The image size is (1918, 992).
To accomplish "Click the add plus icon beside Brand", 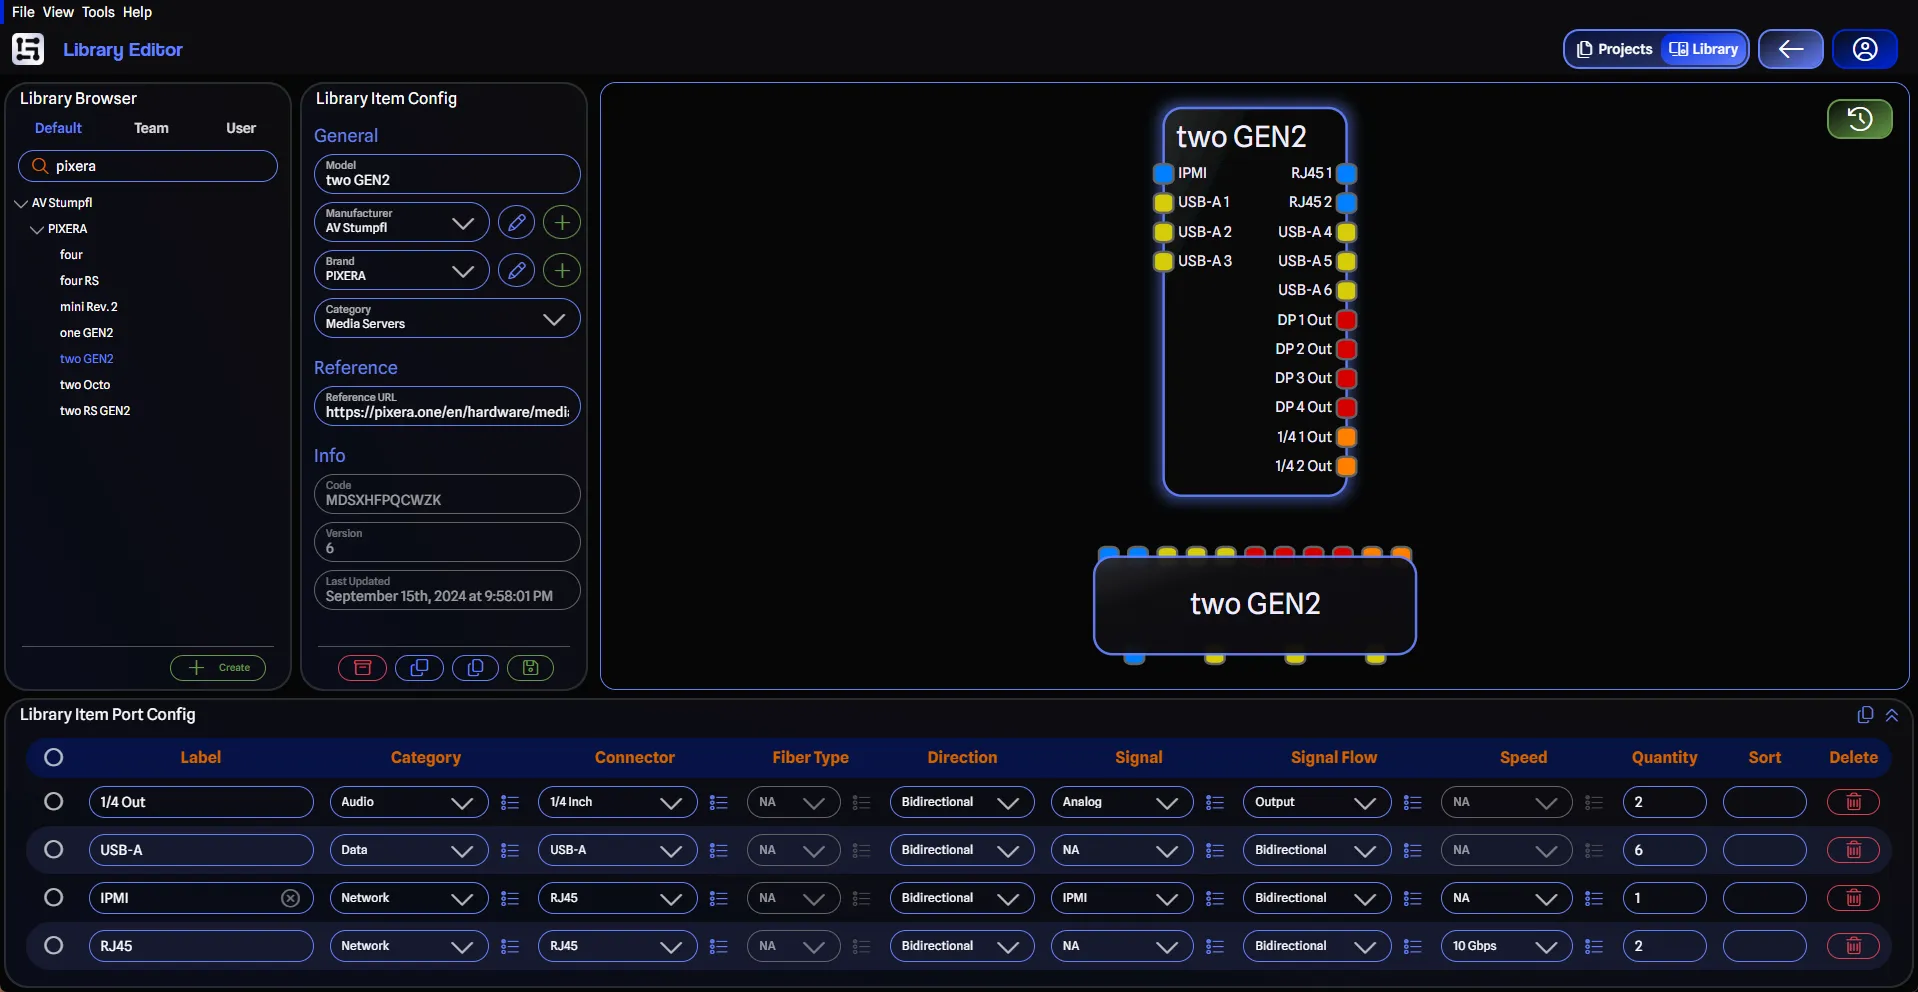I will pyautogui.click(x=562, y=270).
